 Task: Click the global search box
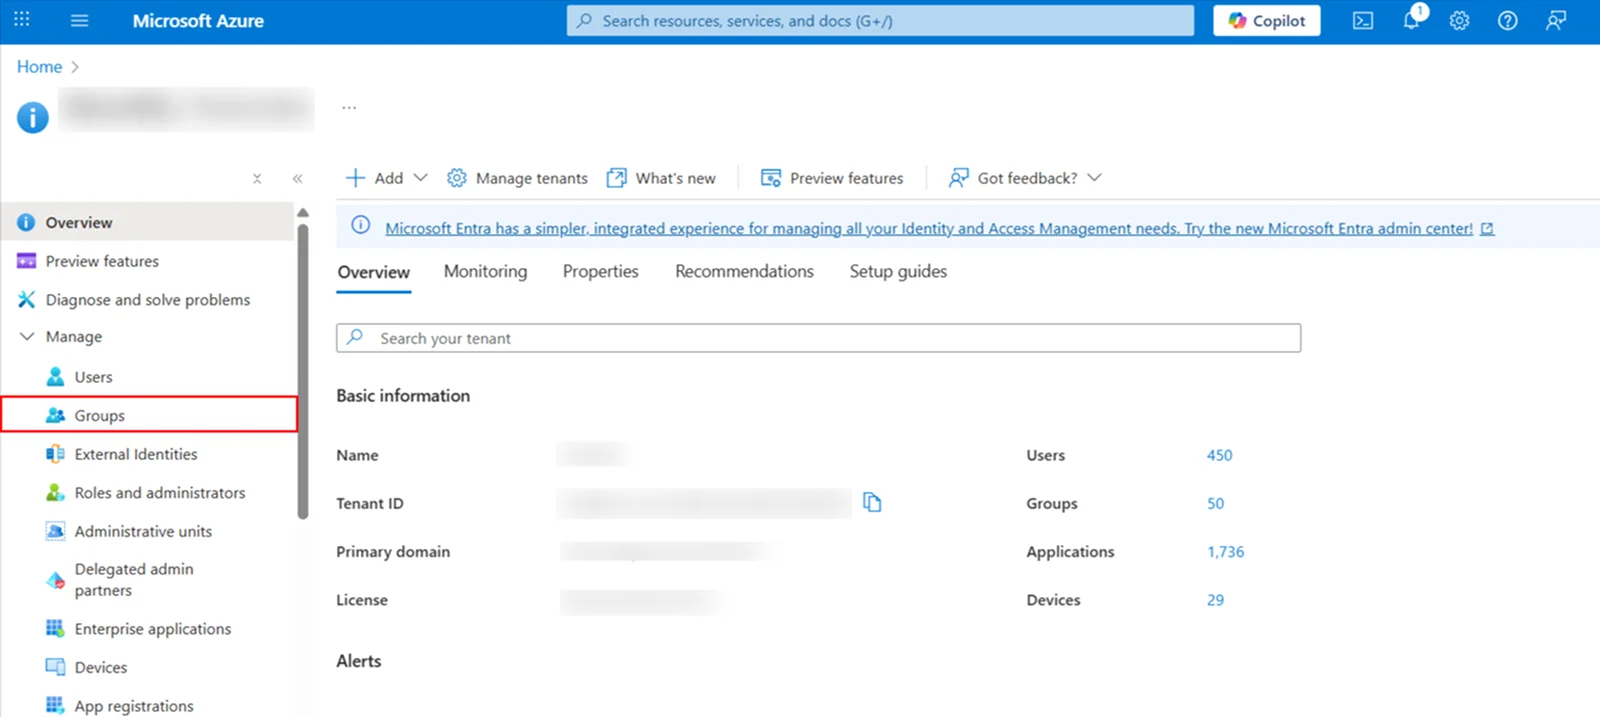click(x=880, y=20)
